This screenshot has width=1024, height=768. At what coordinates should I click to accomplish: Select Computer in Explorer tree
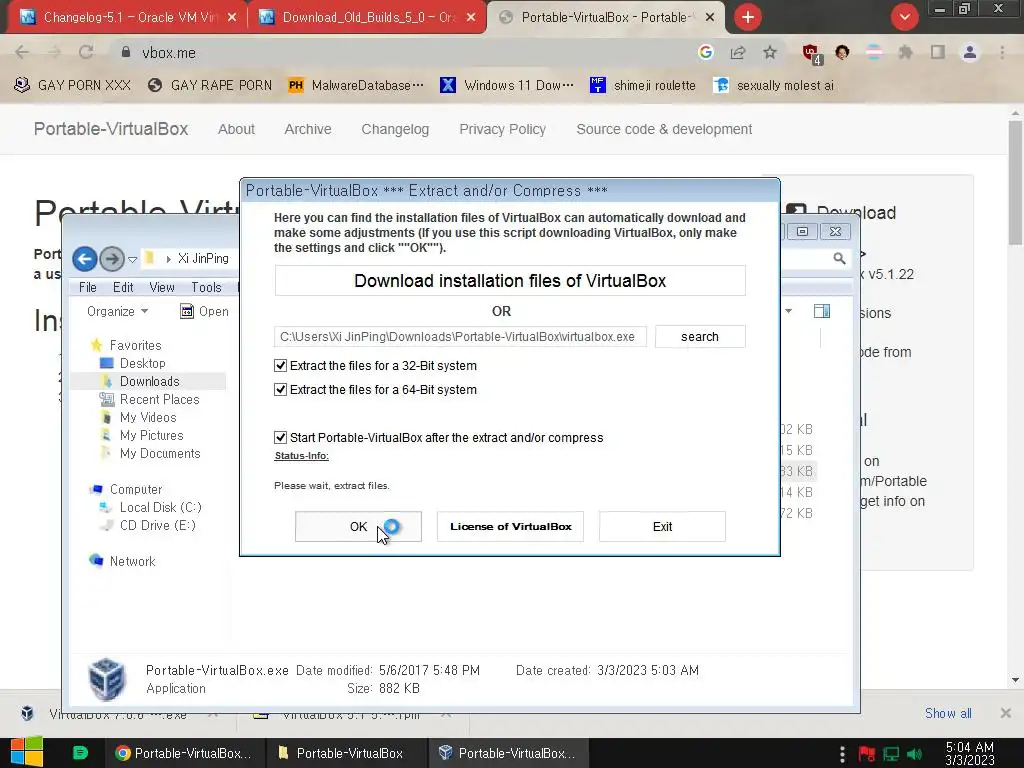136,489
